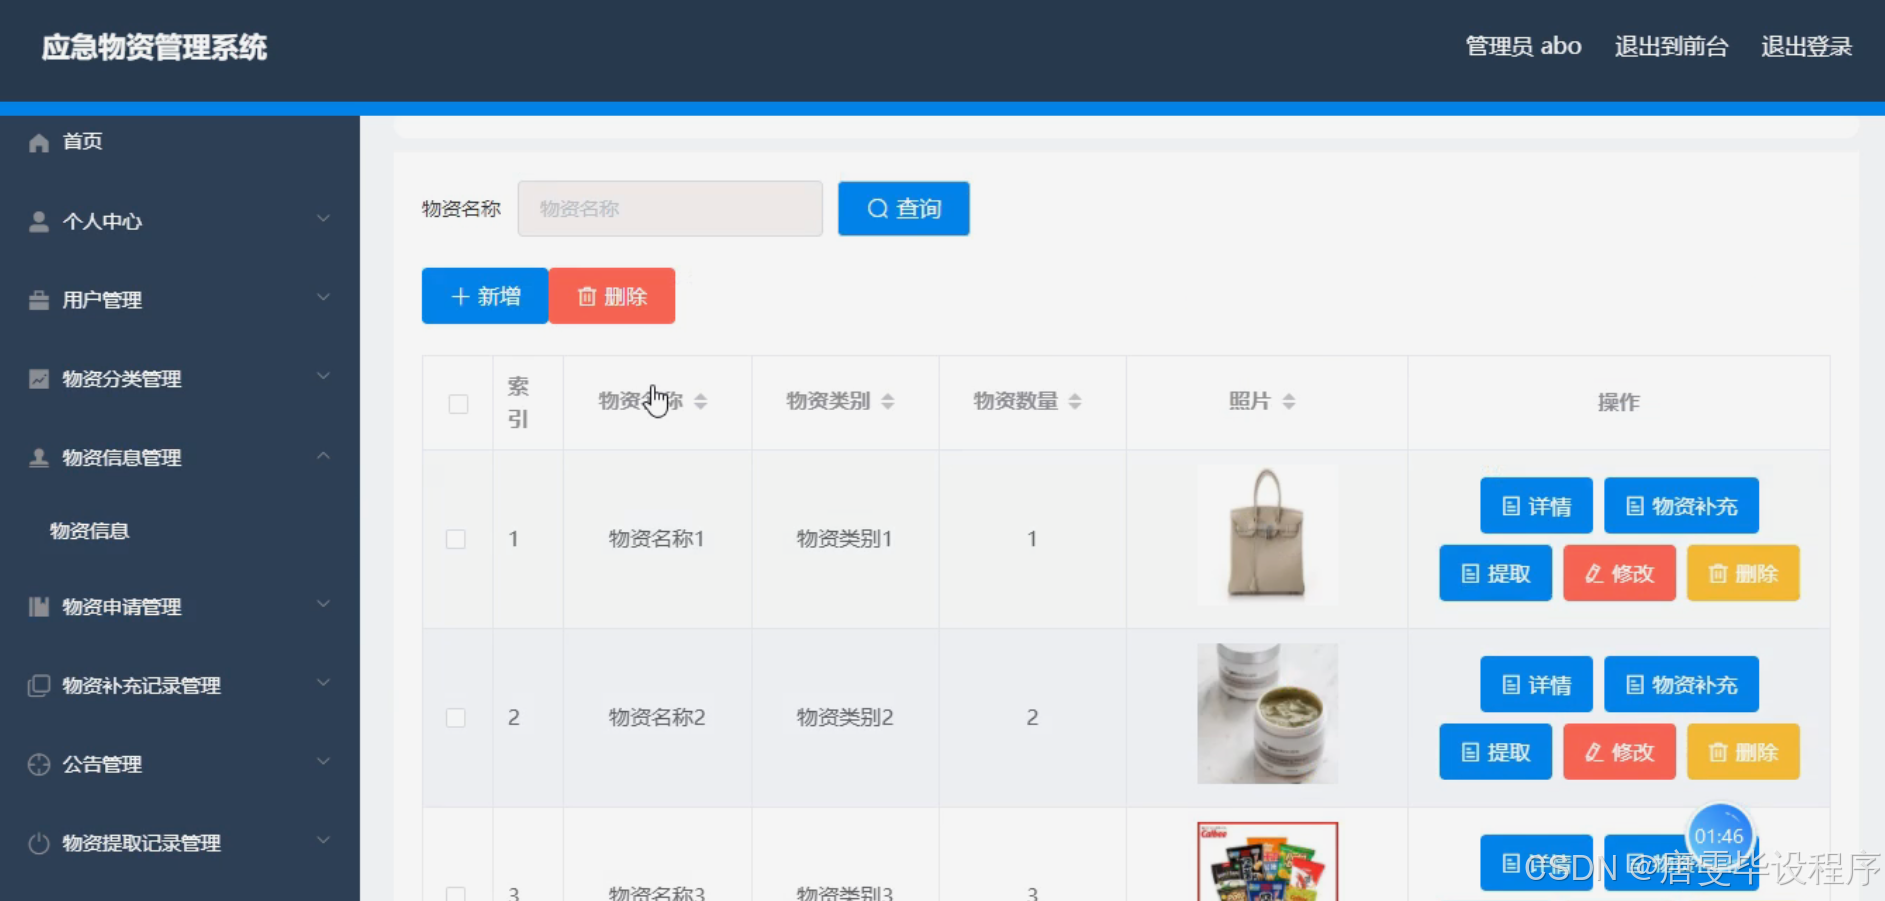Click the 物资名称2 cell
The width and height of the screenshot is (1885, 901).
tap(657, 718)
